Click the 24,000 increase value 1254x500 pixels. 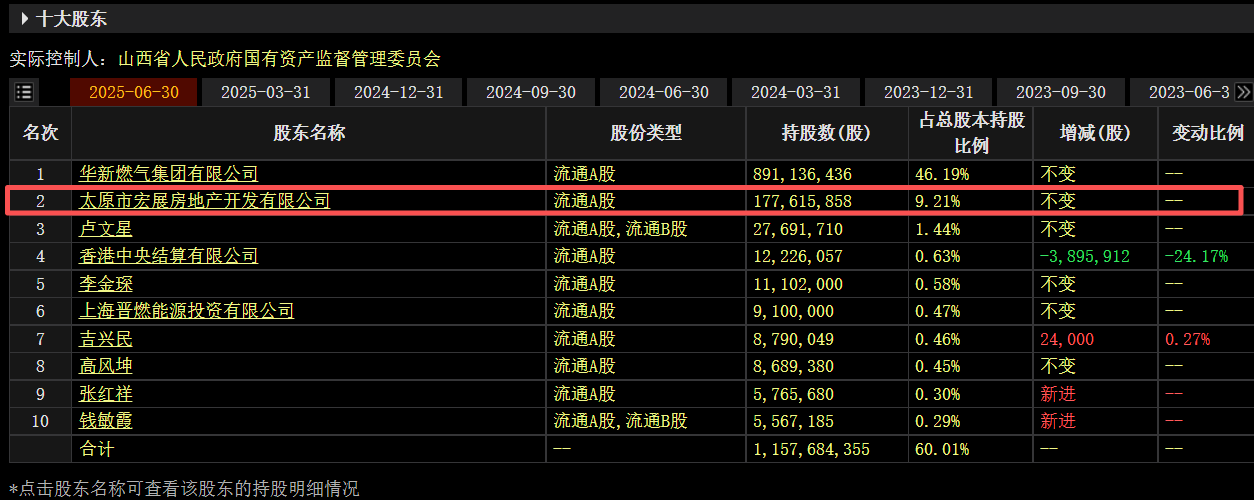(1067, 339)
